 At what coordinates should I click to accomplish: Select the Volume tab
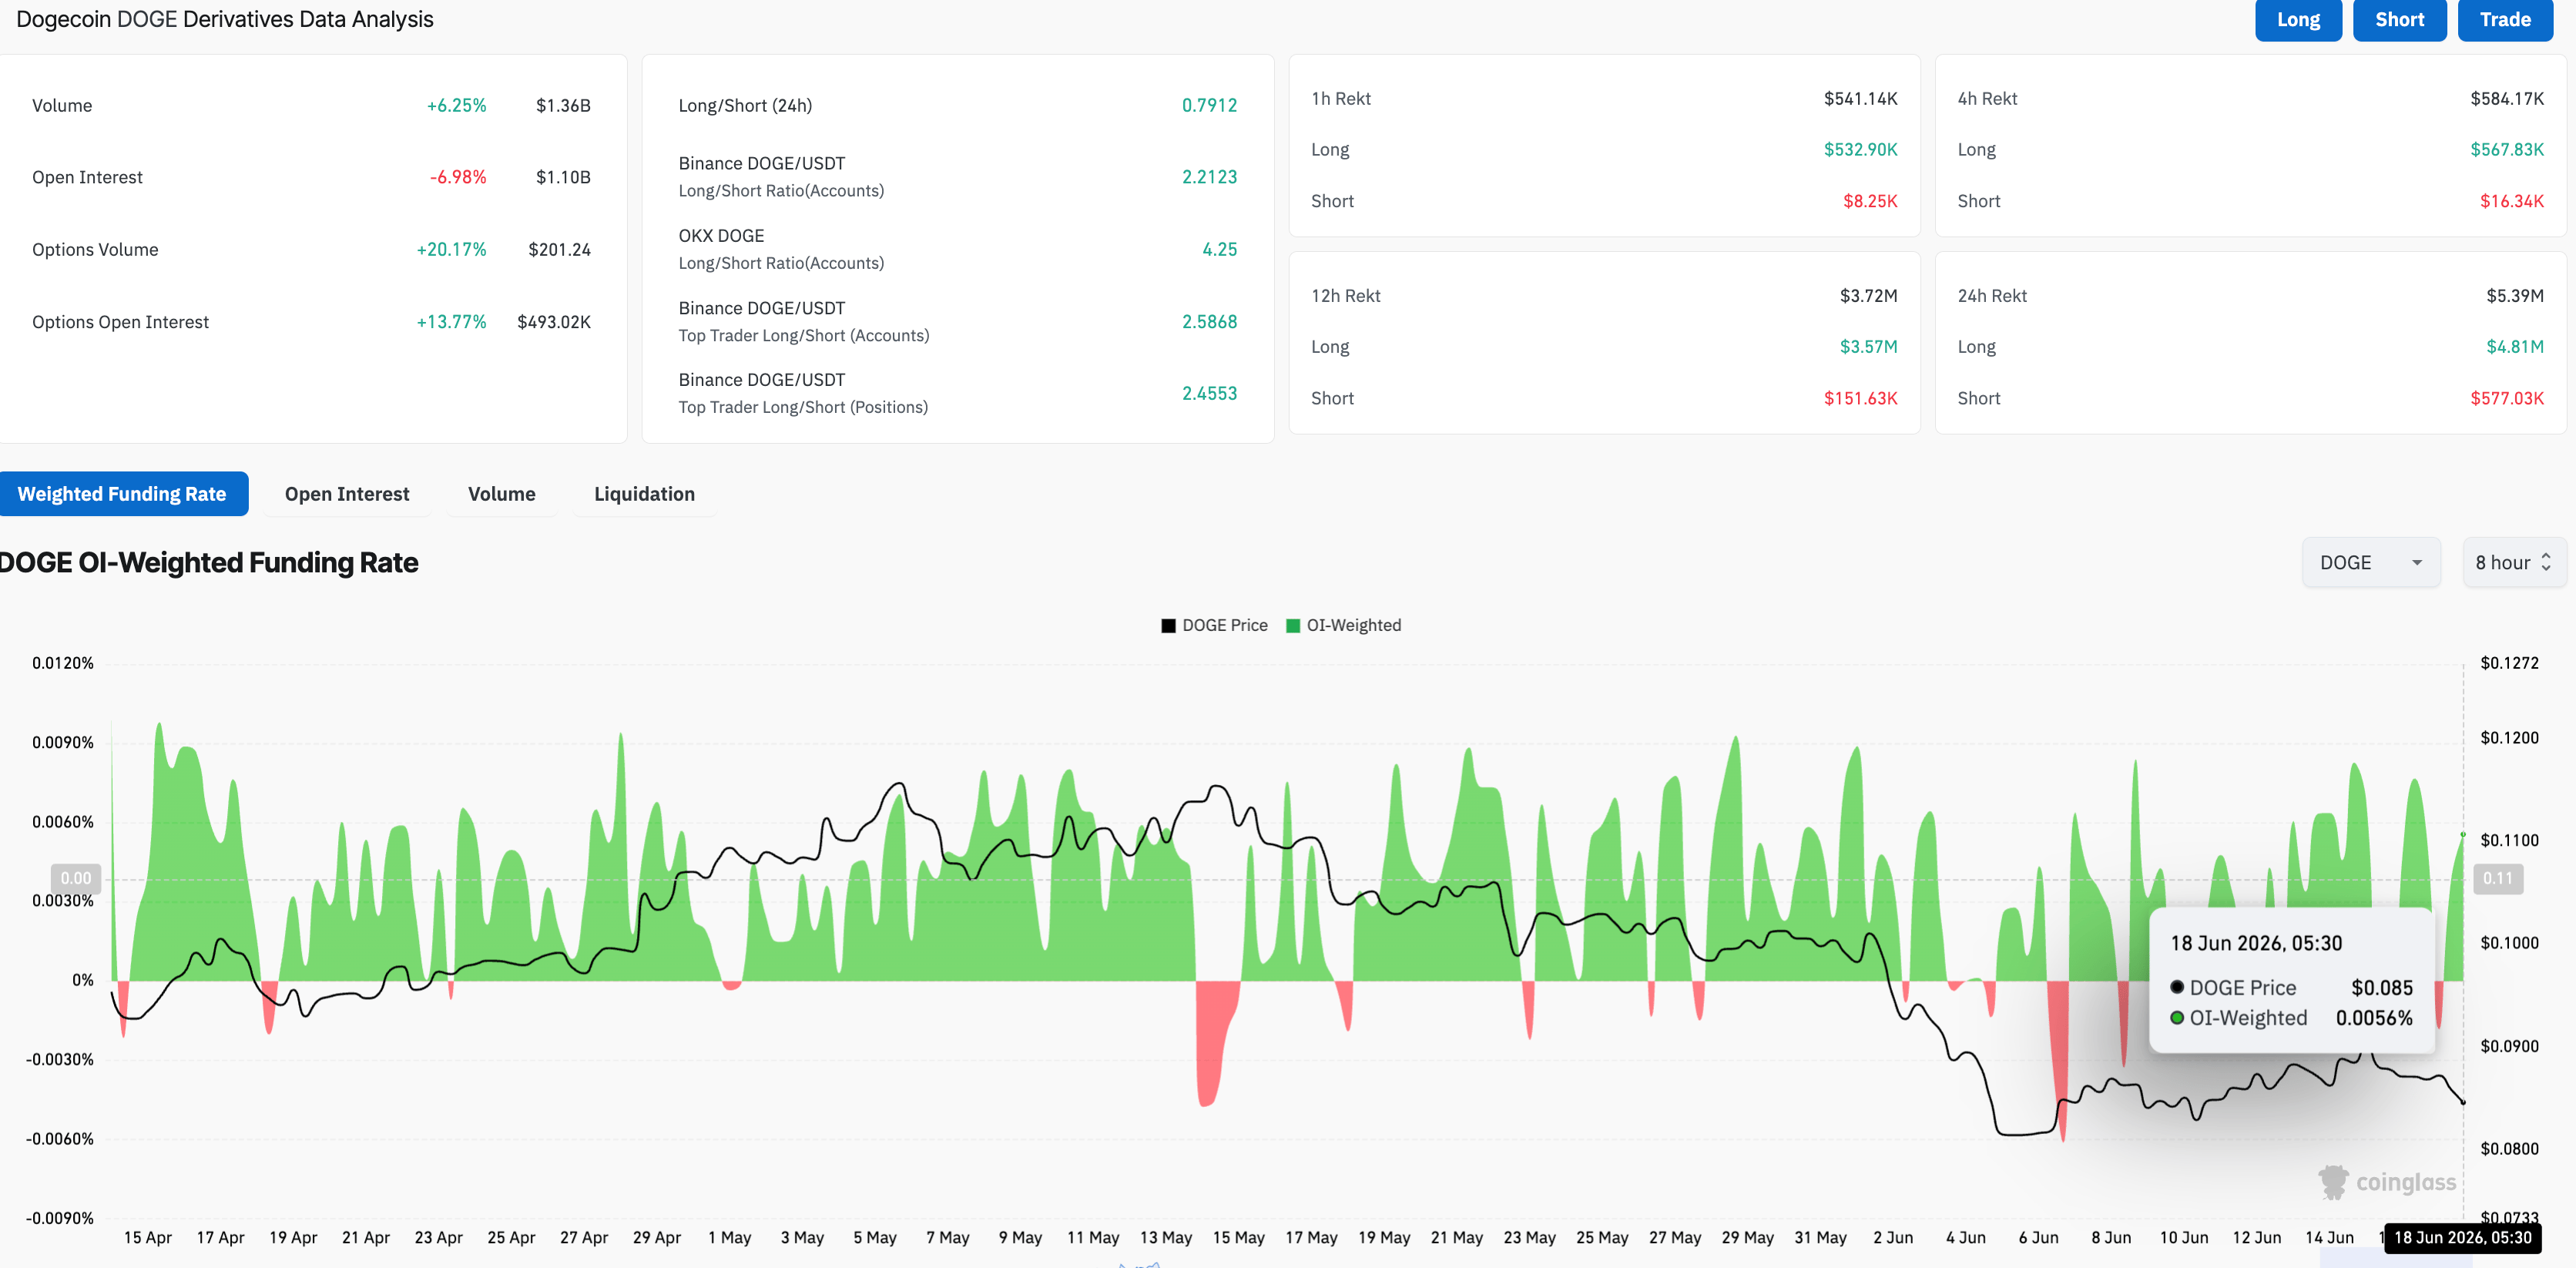tap(502, 494)
